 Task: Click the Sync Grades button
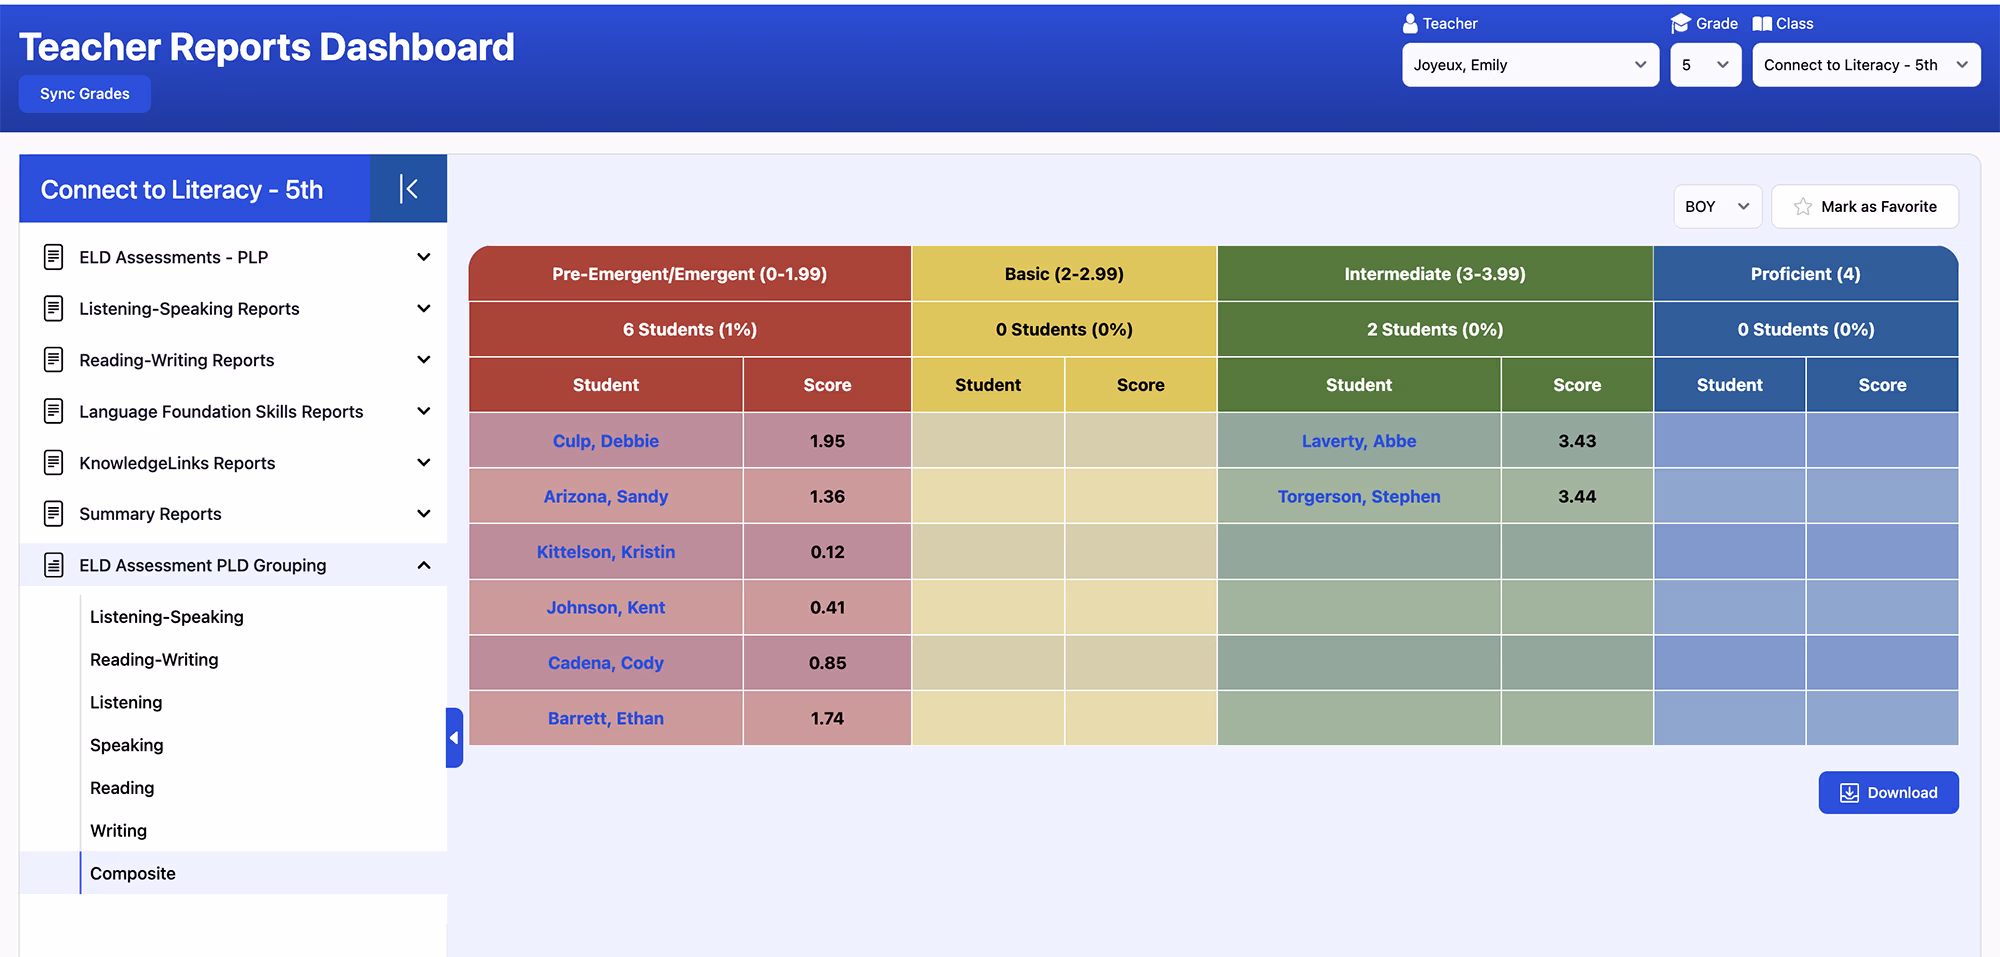click(85, 94)
